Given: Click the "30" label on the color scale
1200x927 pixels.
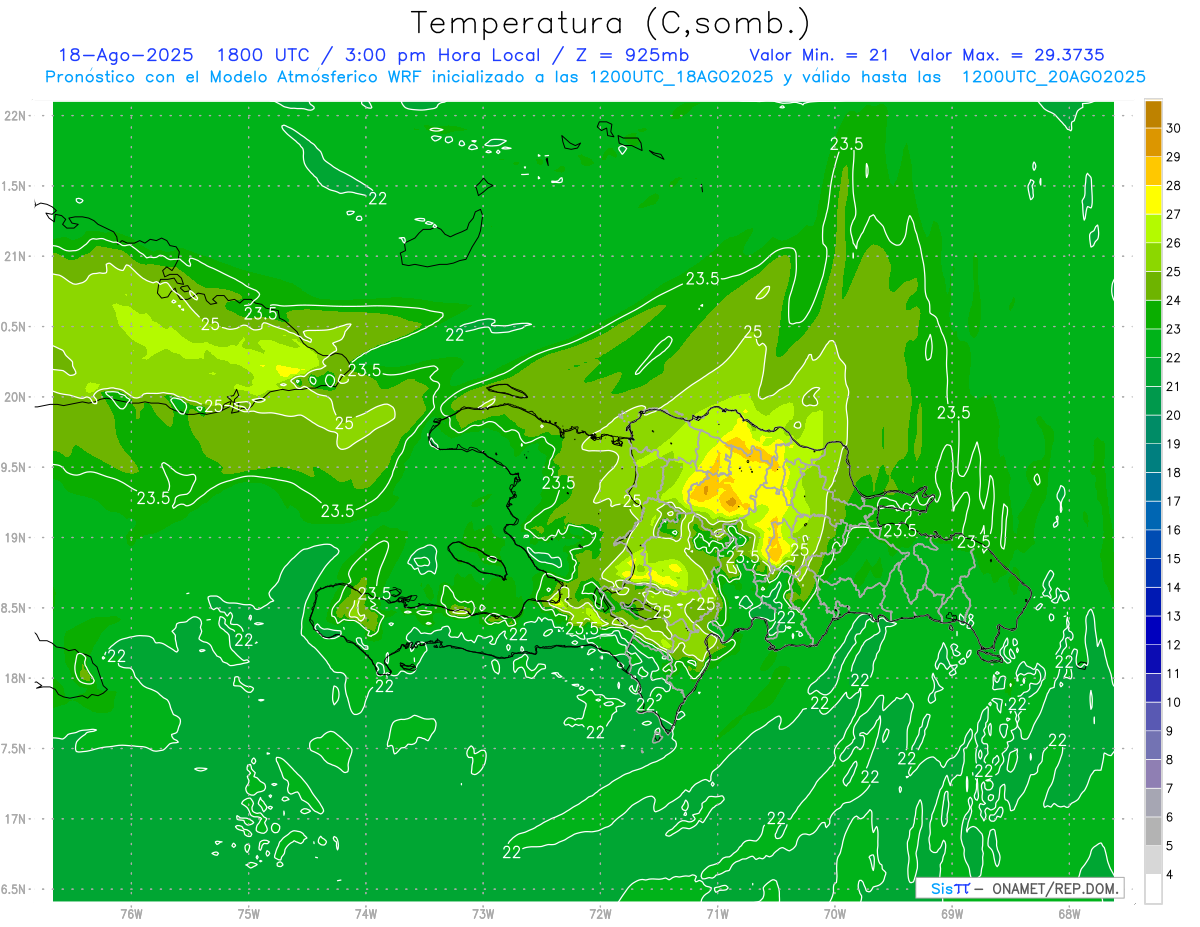Looking at the screenshot, I should tap(1173, 128).
